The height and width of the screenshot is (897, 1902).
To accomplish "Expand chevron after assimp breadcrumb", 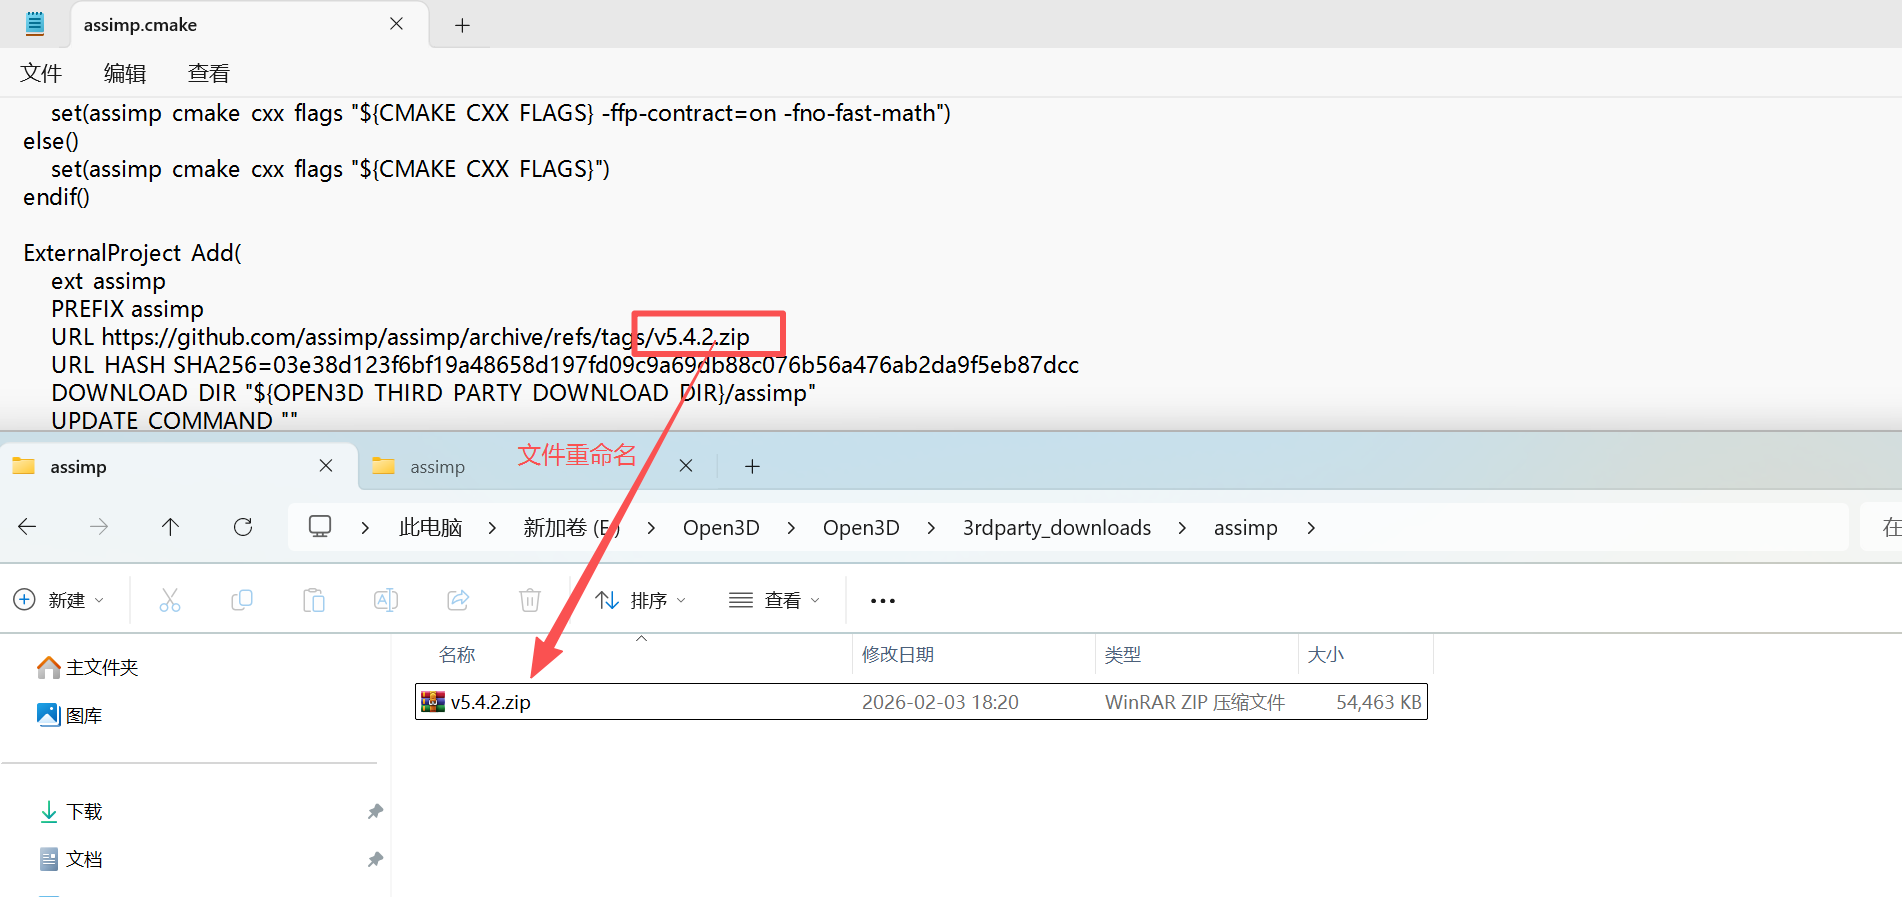I will (x=1311, y=528).
